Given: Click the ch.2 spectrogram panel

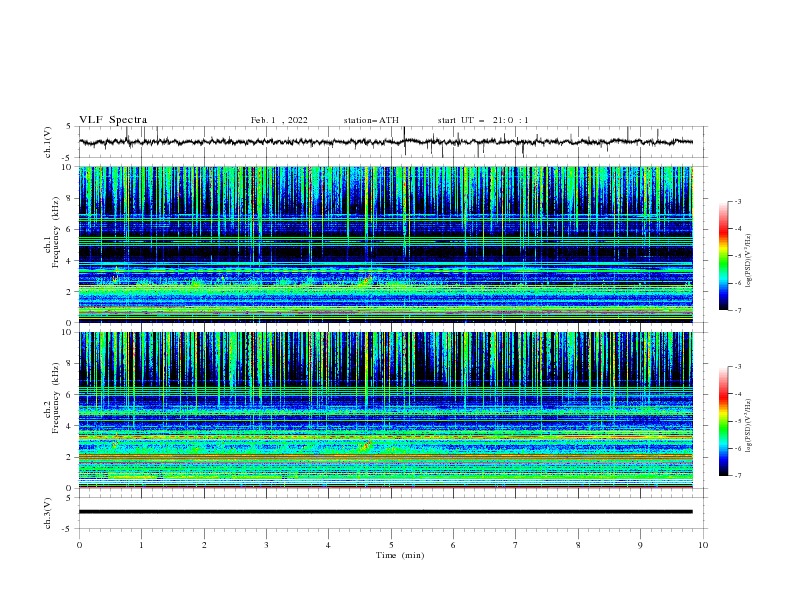Looking at the screenshot, I should coord(386,410).
